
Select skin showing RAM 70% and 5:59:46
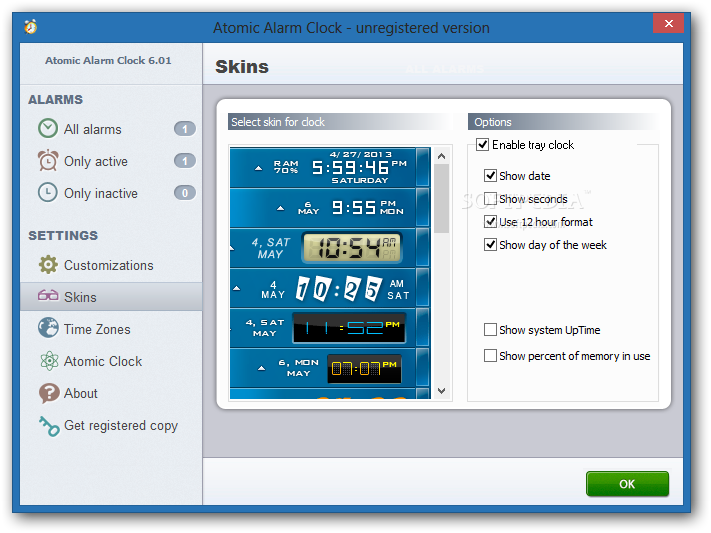tap(330, 167)
